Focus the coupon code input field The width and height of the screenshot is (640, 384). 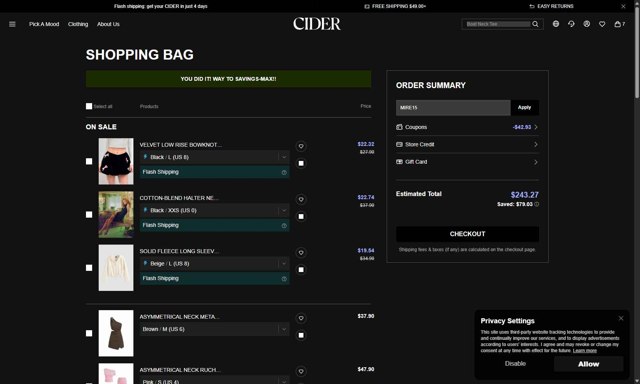point(453,108)
